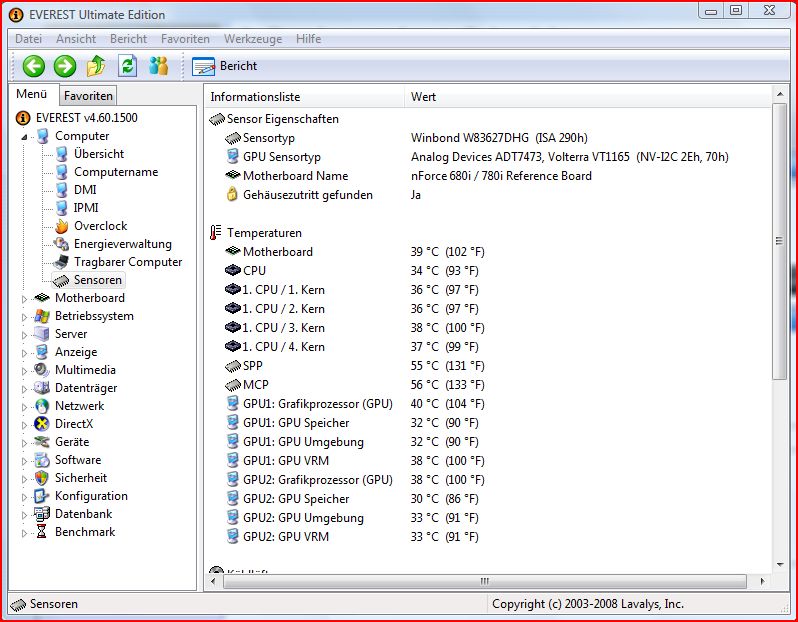Image resolution: width=798 pixels, height=622 pixels.
Task: Open the Werkzeuge menu
Action: tap(252, 39)
